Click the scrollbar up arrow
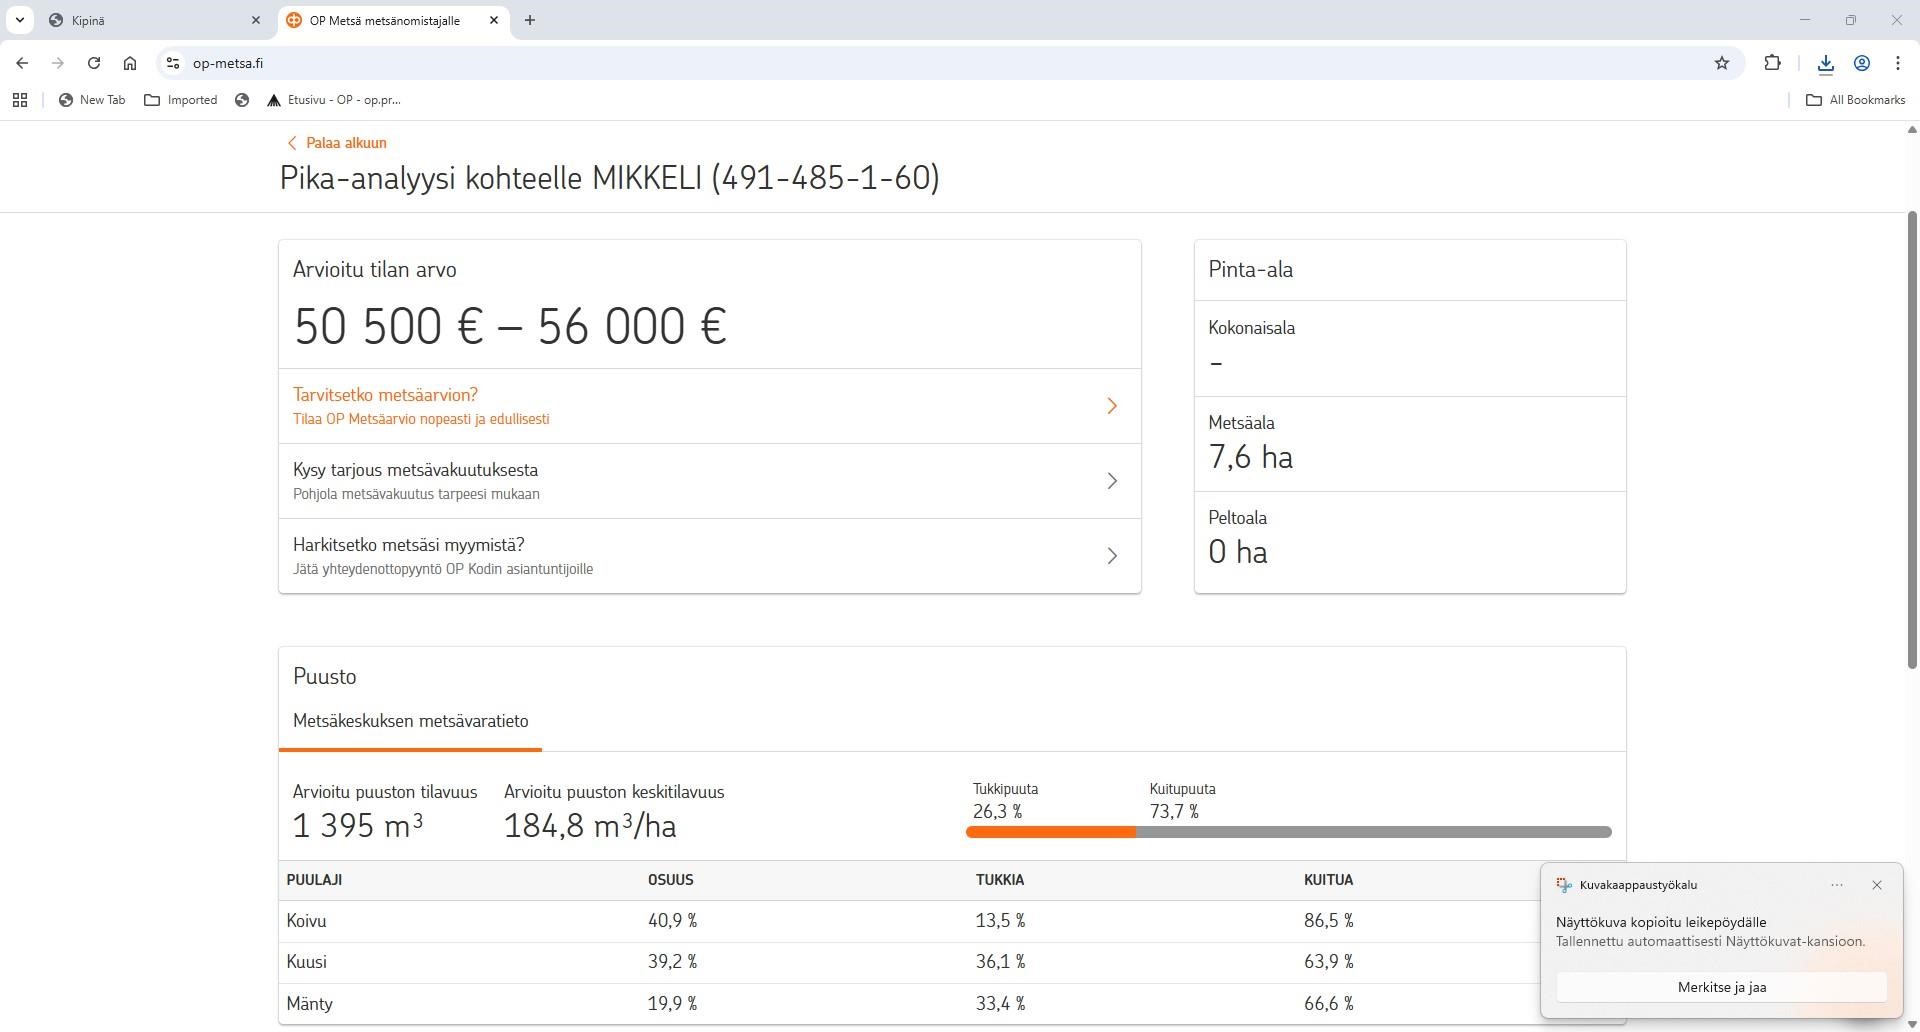 1912,129
